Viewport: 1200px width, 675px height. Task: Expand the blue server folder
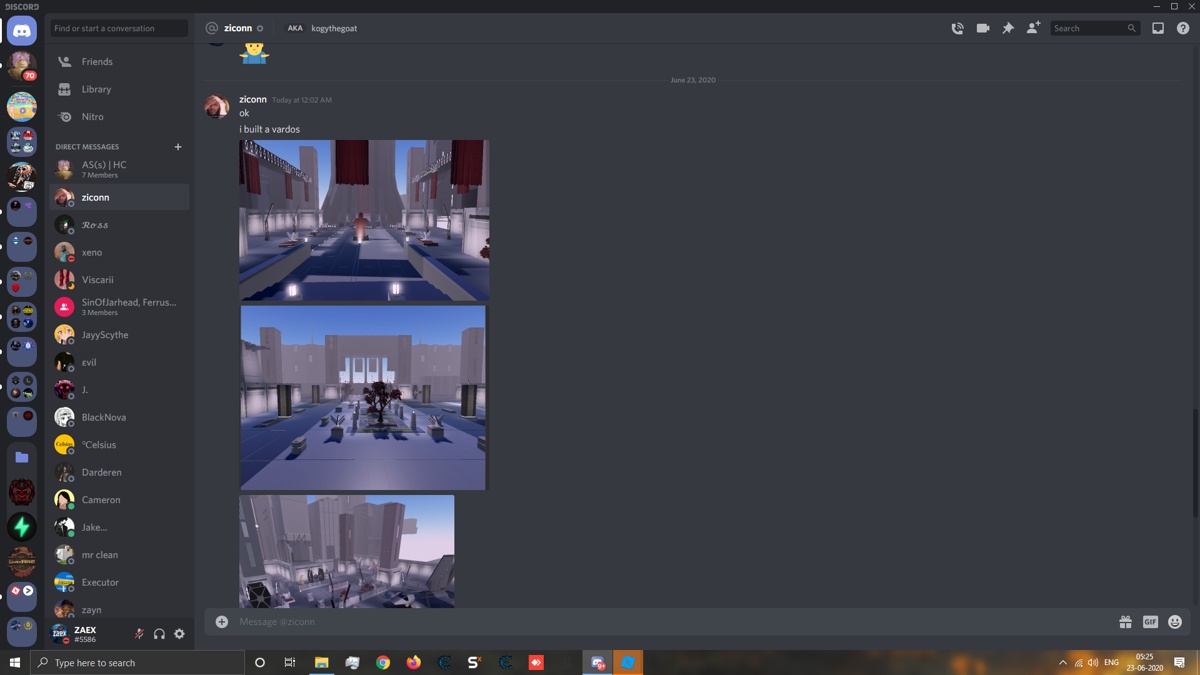click(22, 457)
